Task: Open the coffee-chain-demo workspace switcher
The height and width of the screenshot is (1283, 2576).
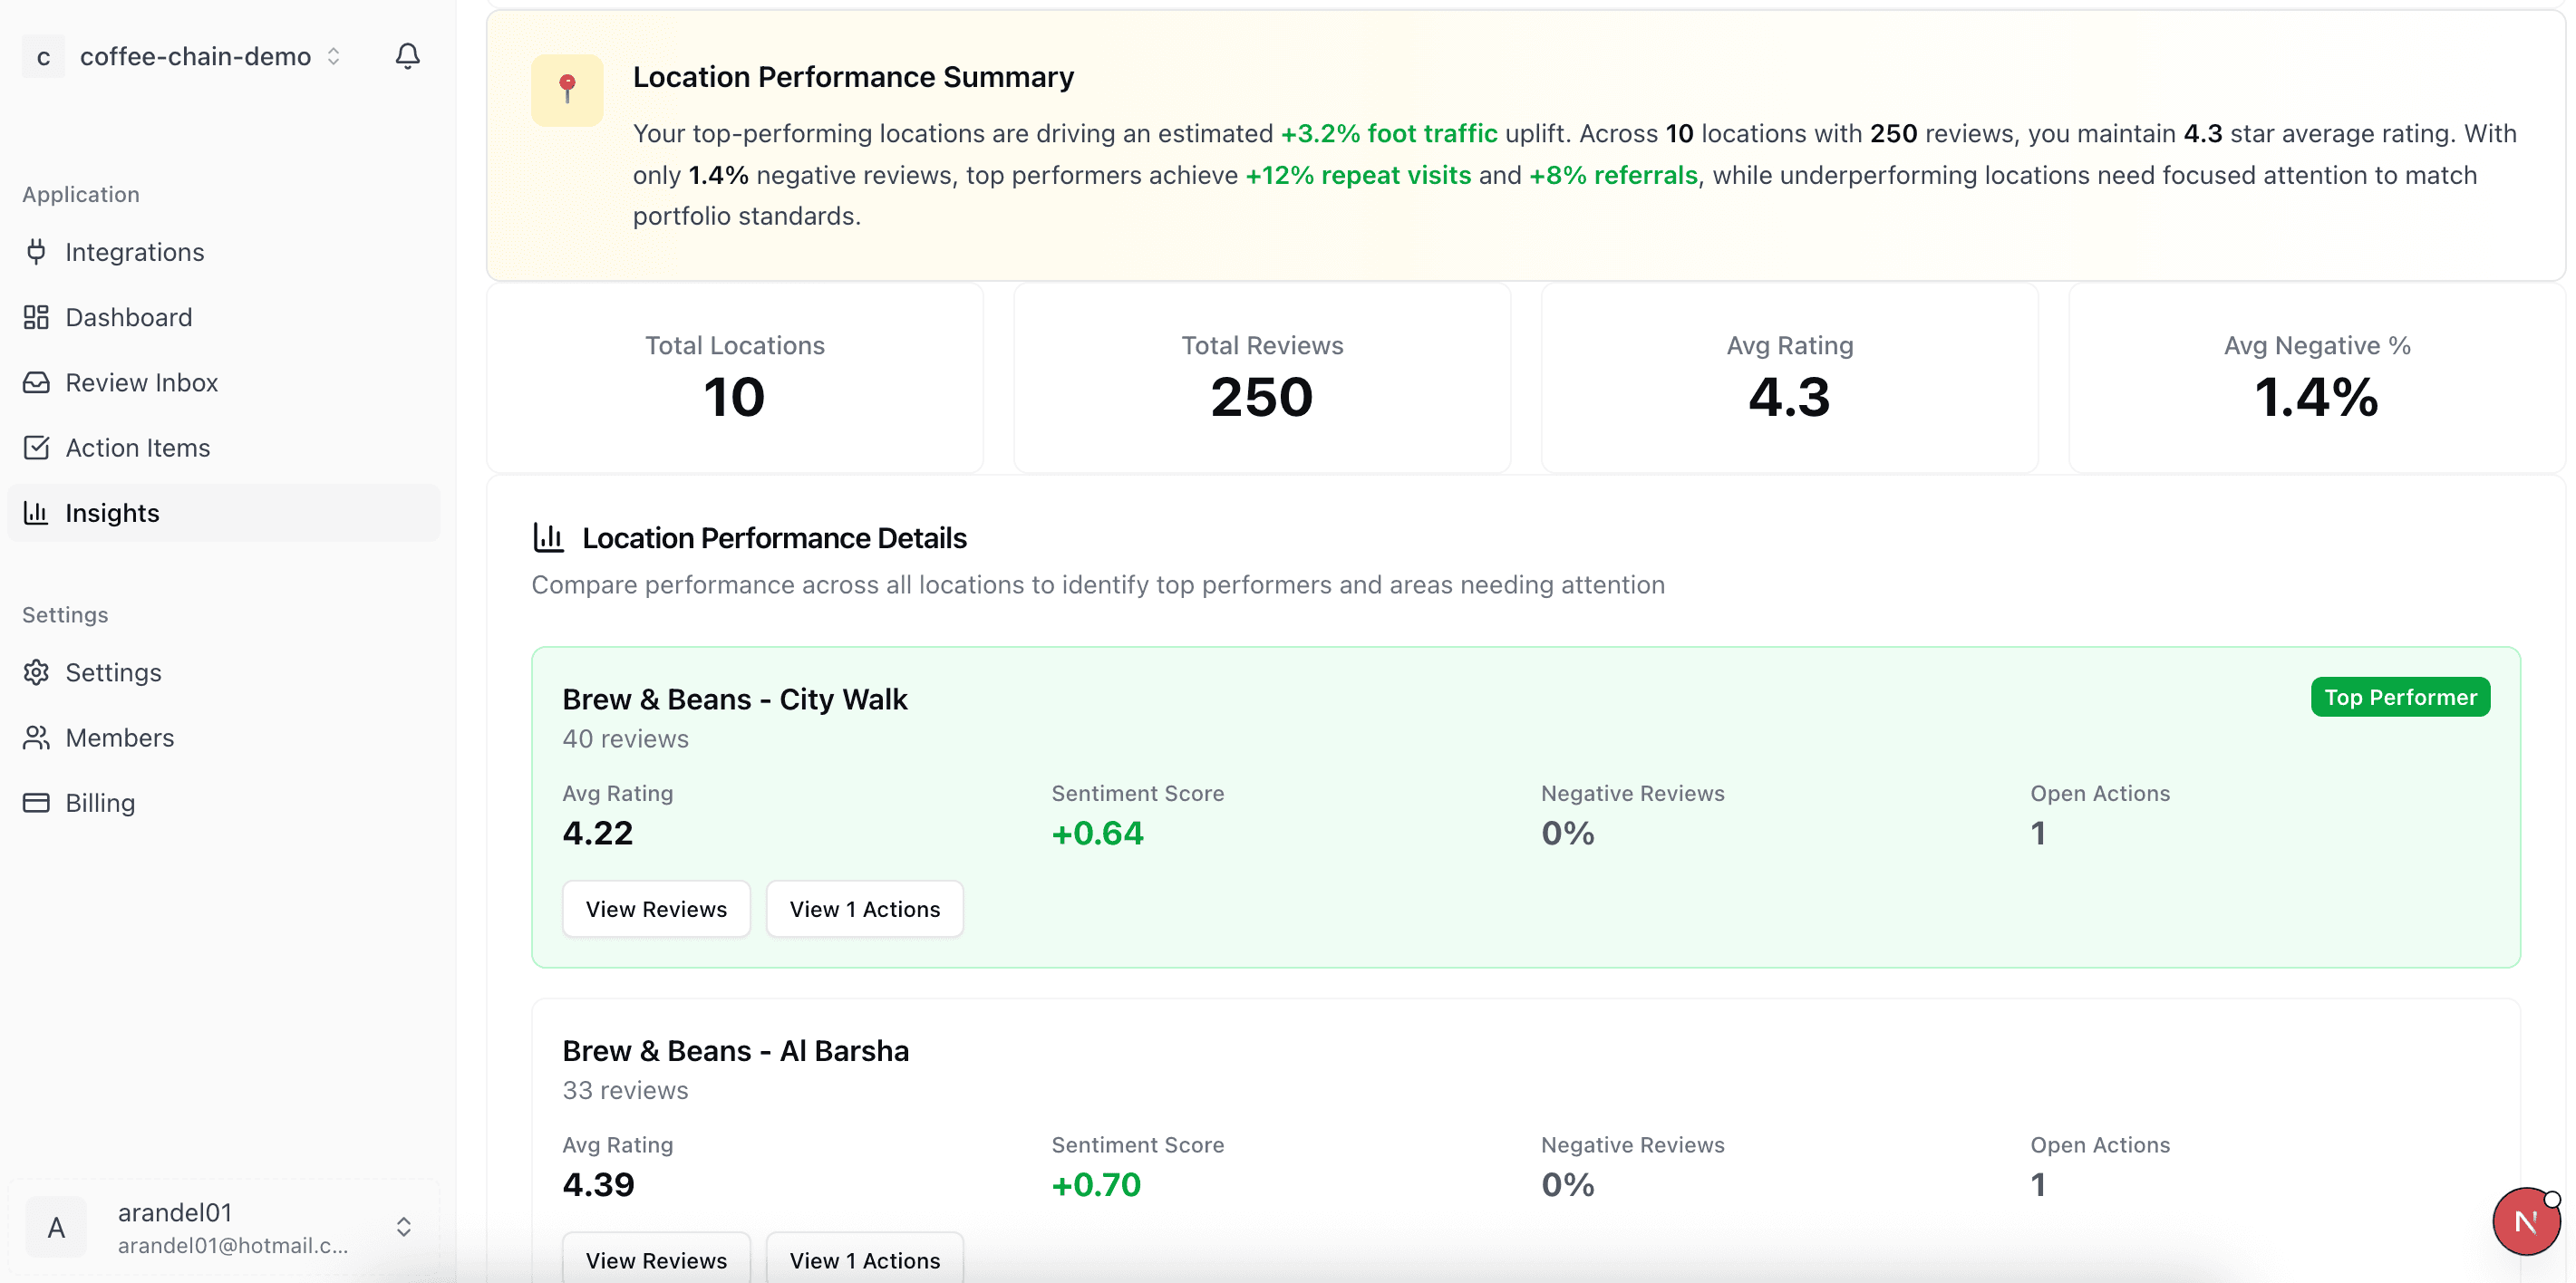Action: click(x=333, y=56)
